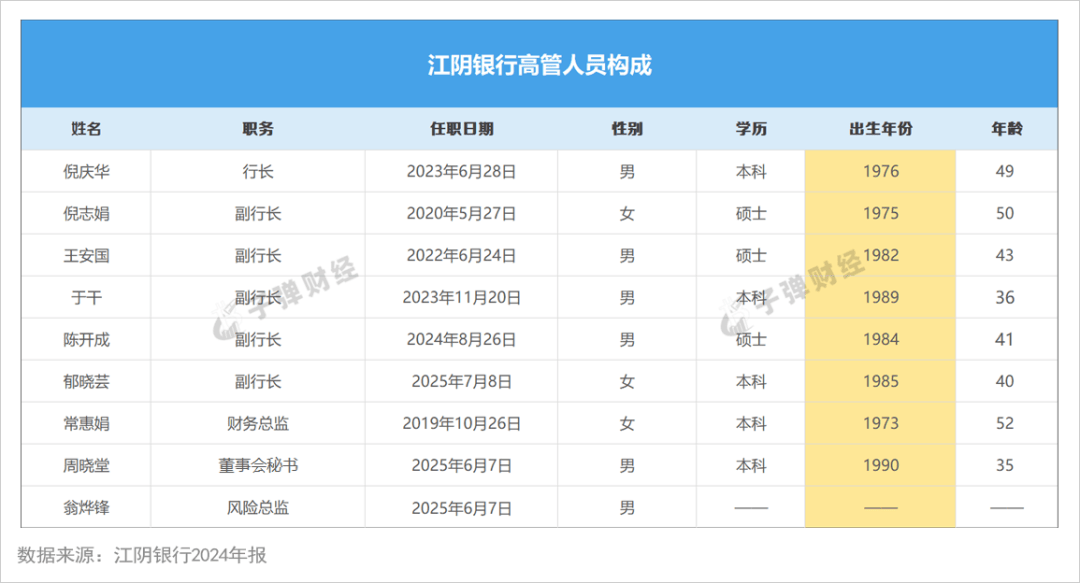Viewport: 1080px width, 583px height.
Task: Select the 风险总监 position cell
Action: [258, 507]
